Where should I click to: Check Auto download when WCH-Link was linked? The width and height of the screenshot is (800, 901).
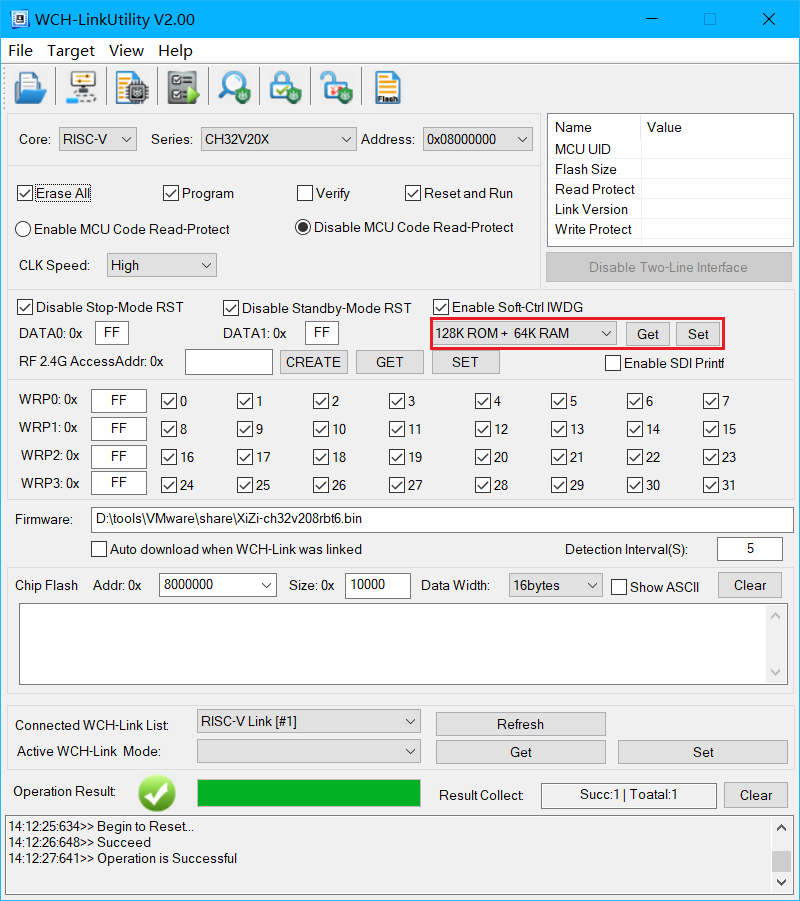[x=99, y=549]
